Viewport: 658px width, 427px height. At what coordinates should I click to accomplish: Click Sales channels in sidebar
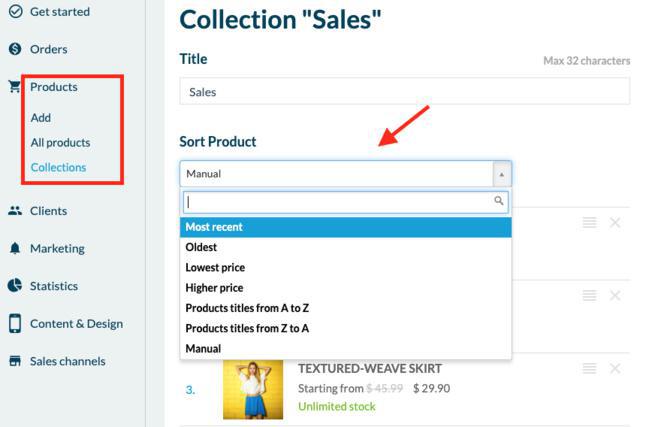[x=68, y=361]
